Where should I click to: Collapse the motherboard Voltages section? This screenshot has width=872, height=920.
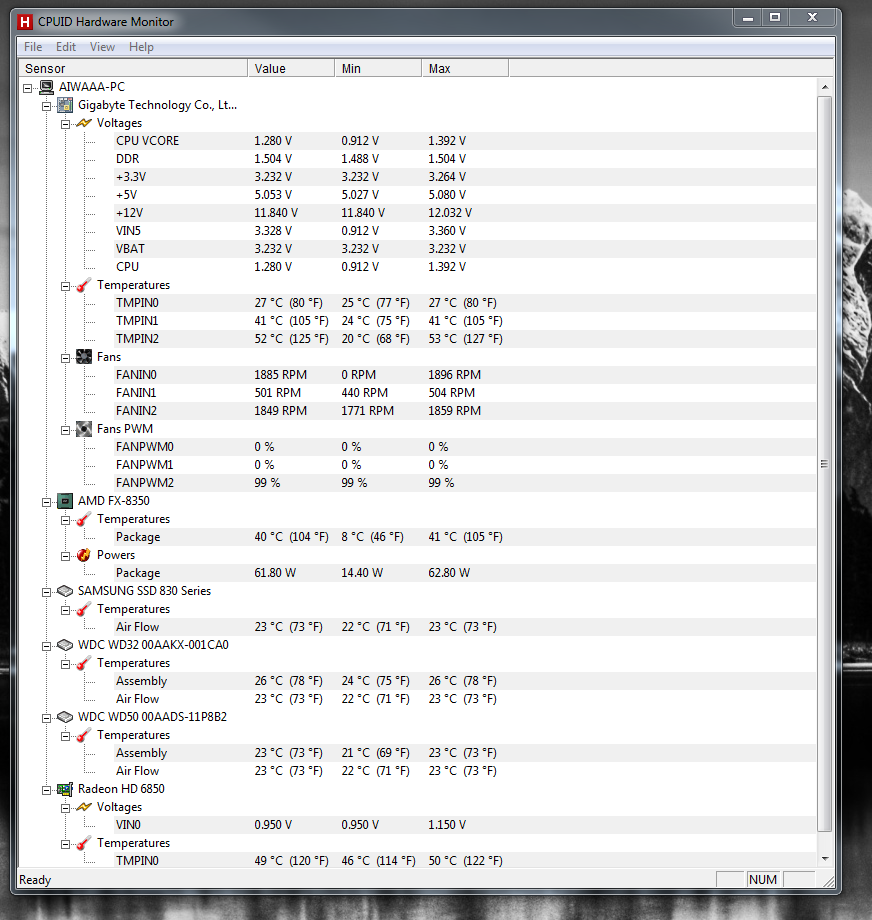[65, 124]
